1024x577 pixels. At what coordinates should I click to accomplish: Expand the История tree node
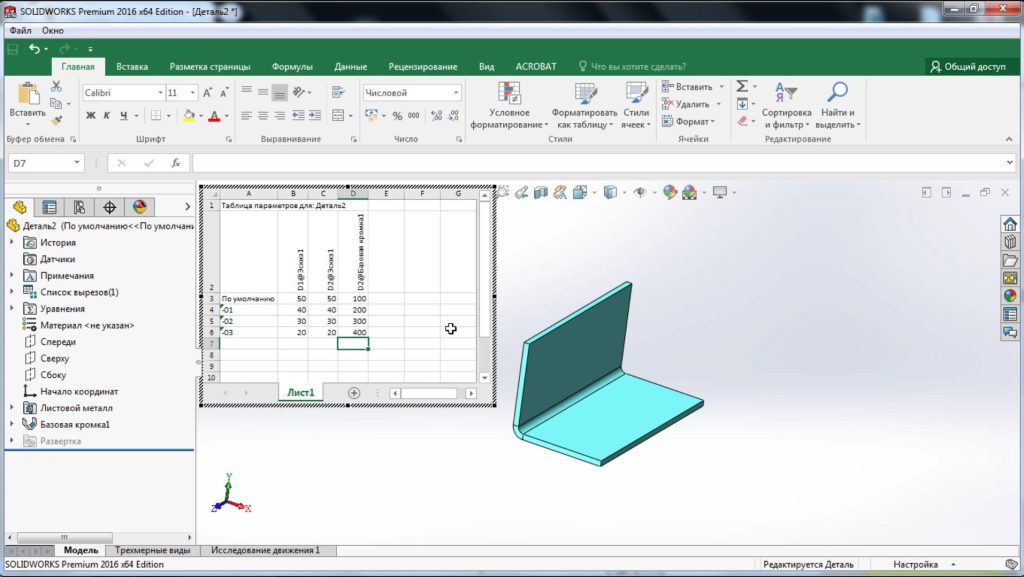click(12, 242)
